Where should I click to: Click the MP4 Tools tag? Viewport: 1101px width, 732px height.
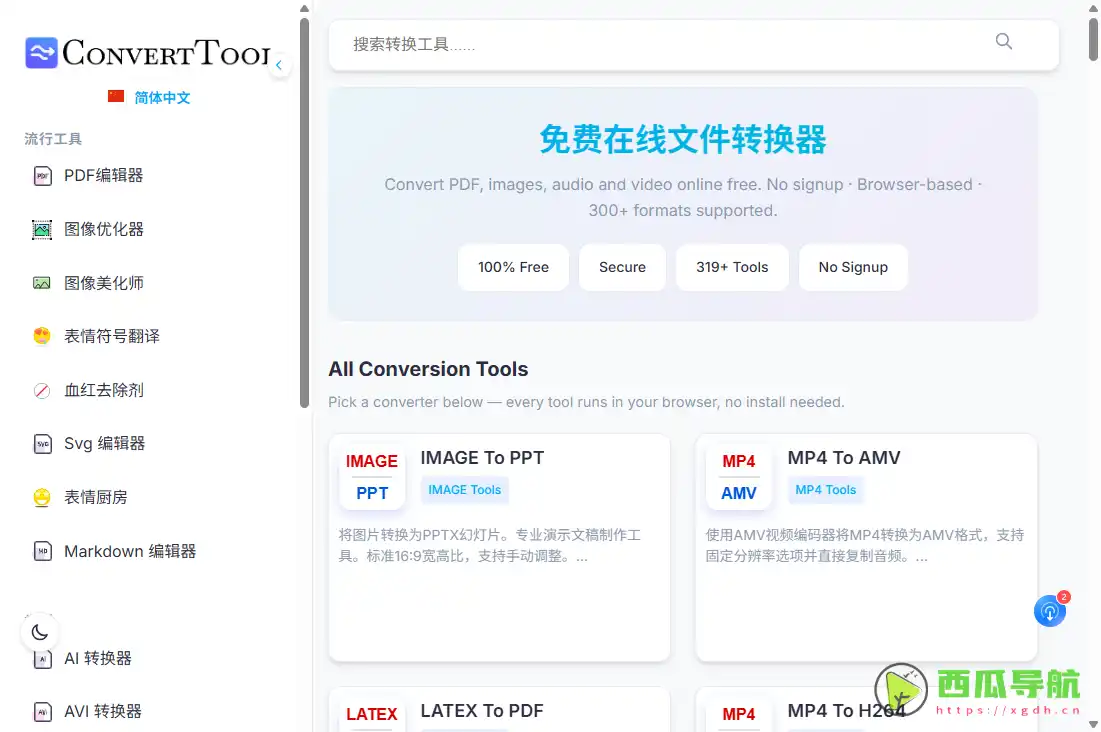[x=826, y=490]
